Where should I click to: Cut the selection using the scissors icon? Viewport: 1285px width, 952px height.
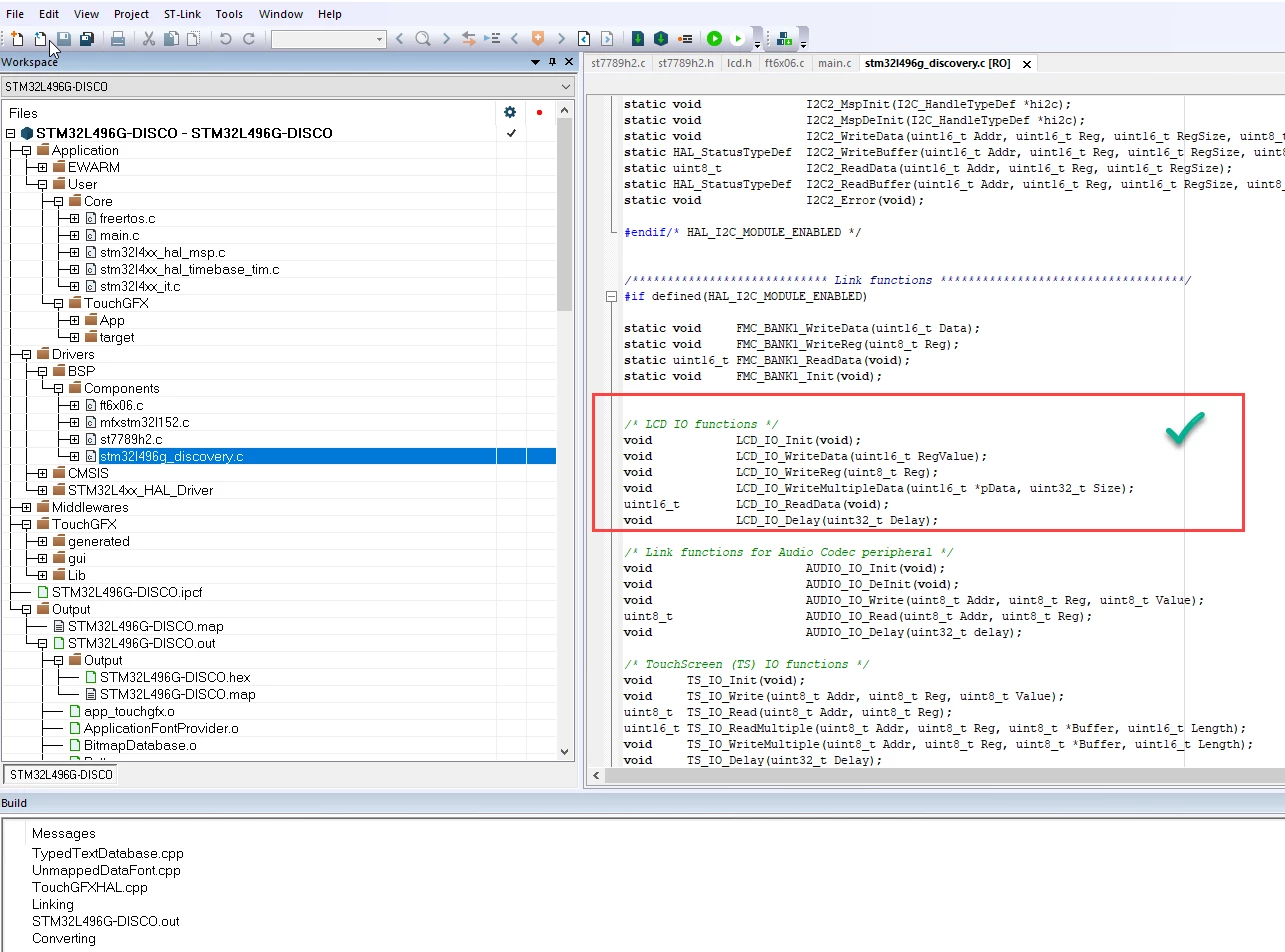tap(149, 39)
